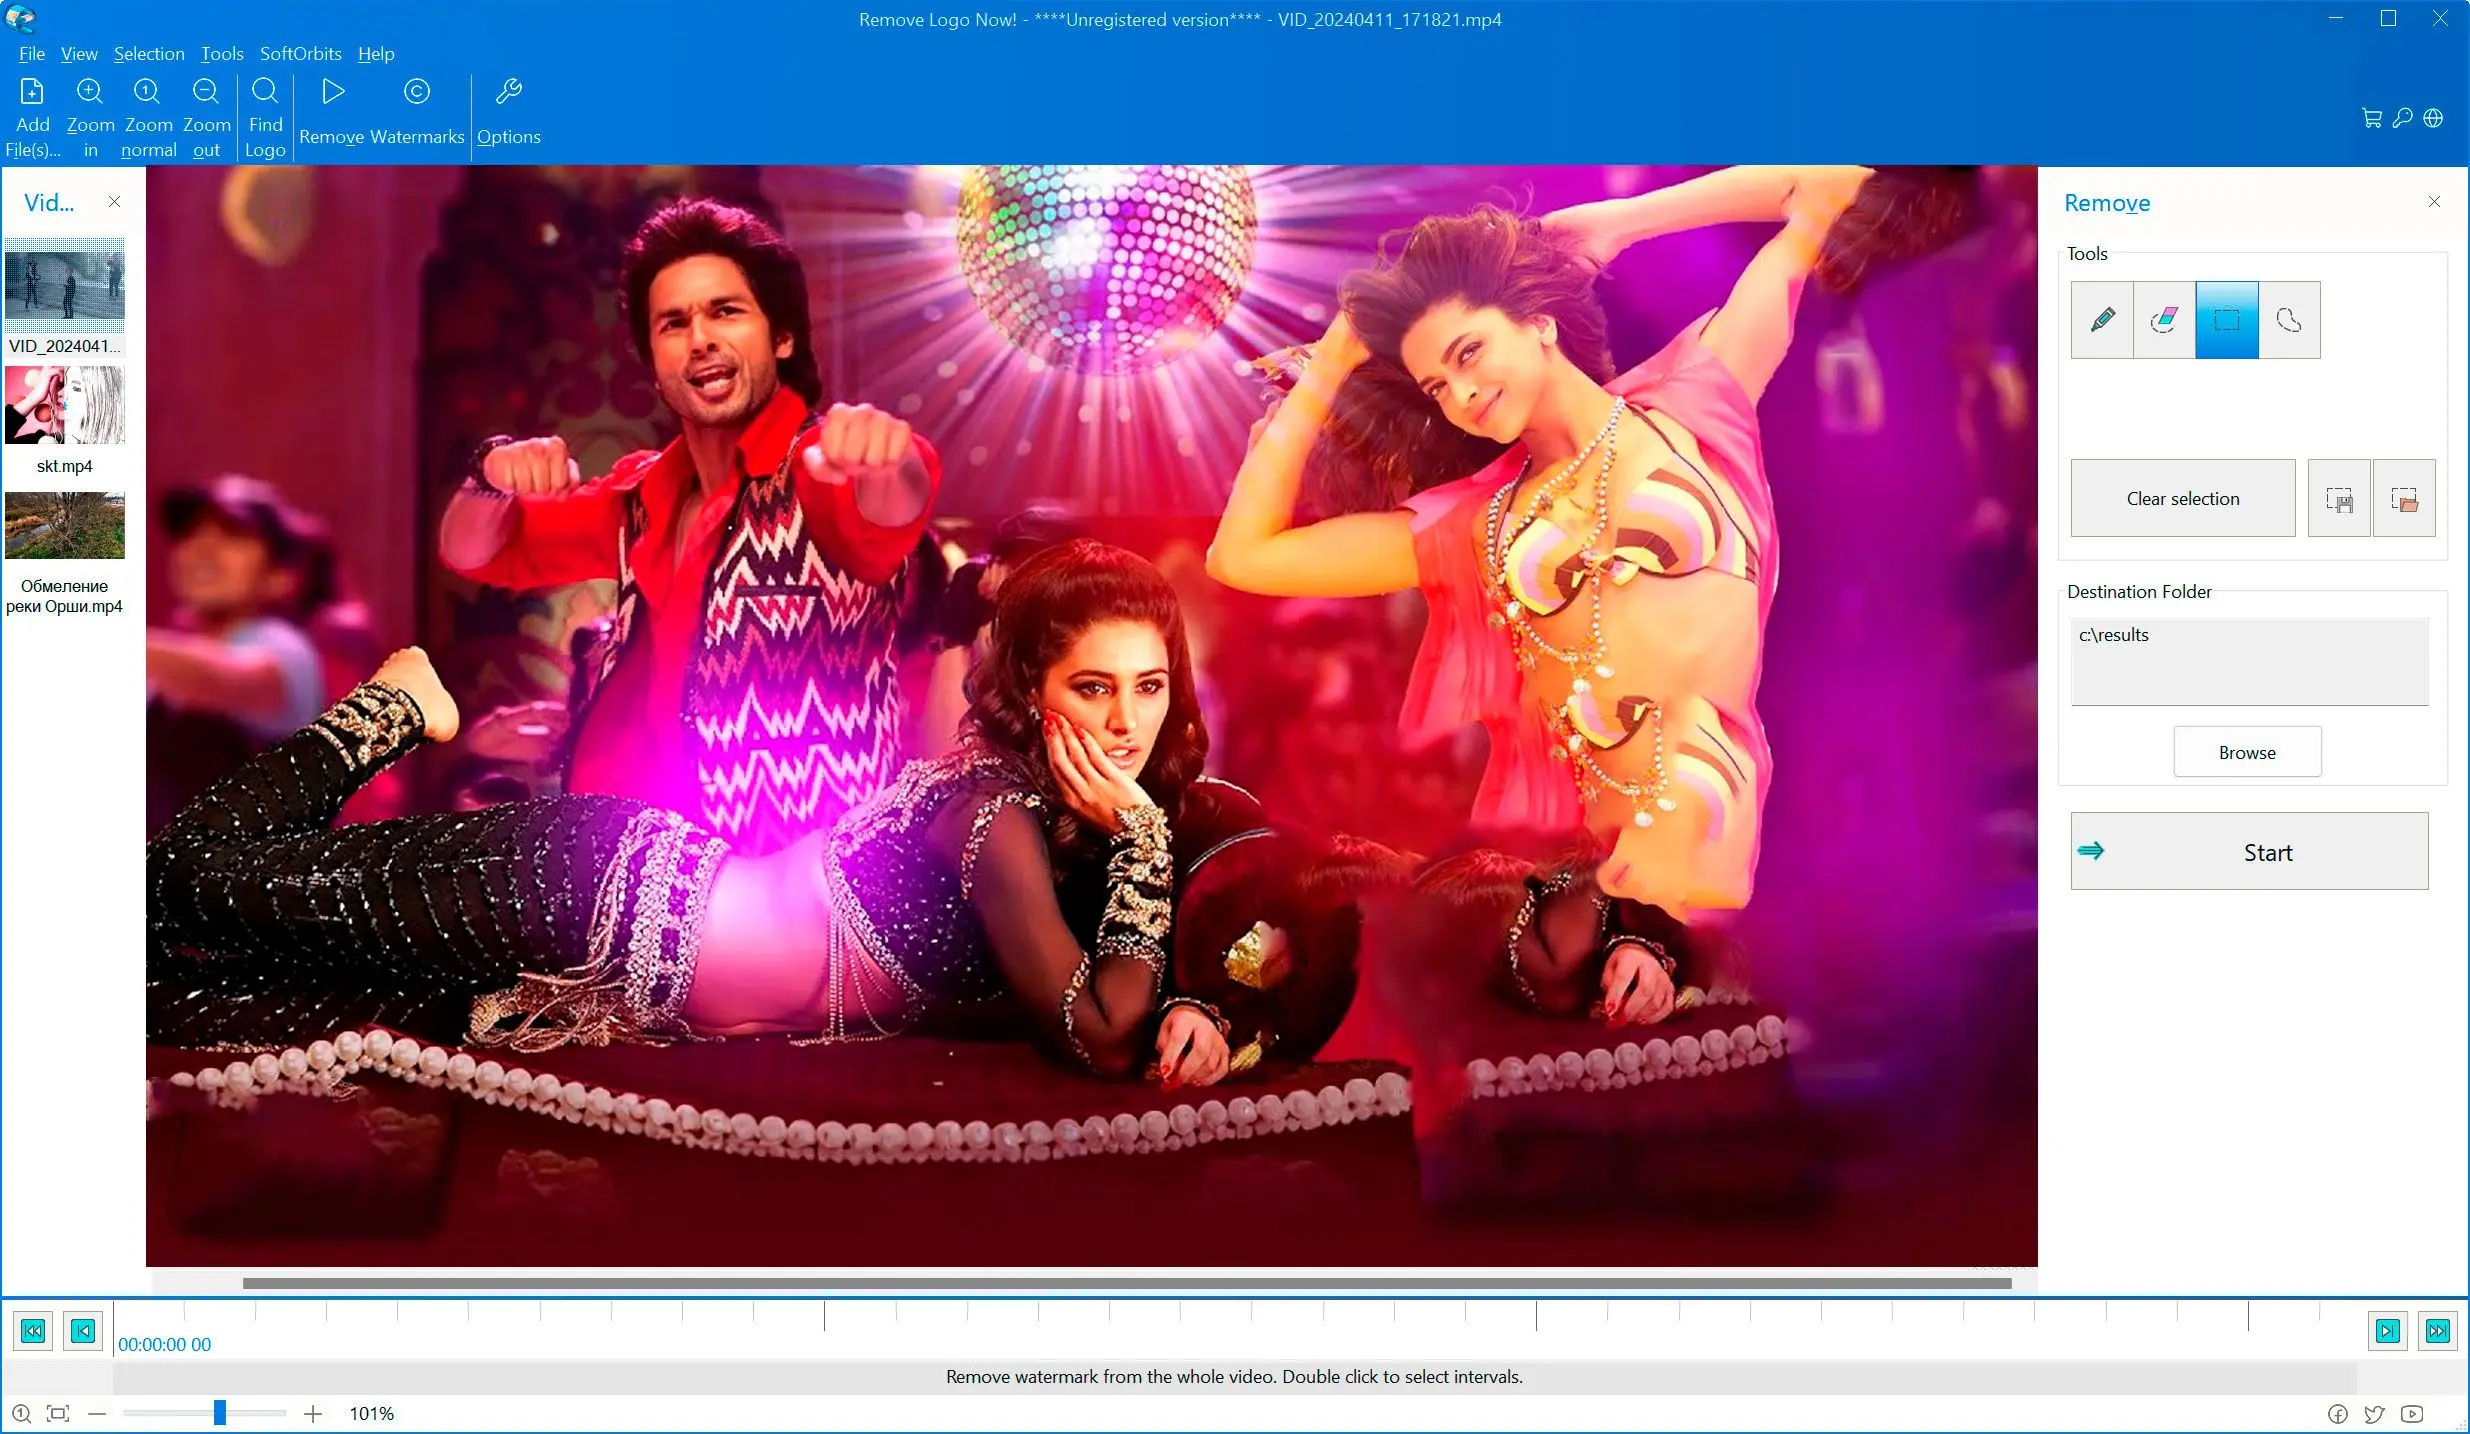Click the globe language icon
Screen dimensions: 2470x1434
click(x=2433, y=118)
